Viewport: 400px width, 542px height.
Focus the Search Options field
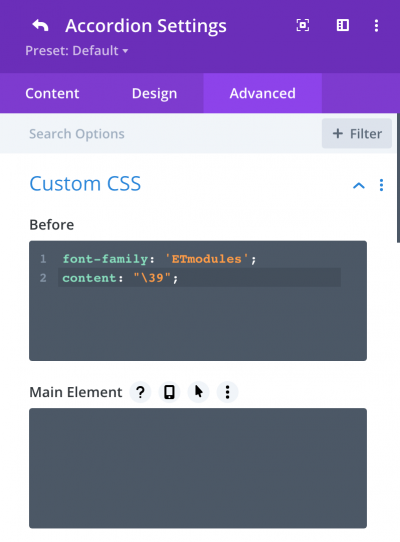159,133
